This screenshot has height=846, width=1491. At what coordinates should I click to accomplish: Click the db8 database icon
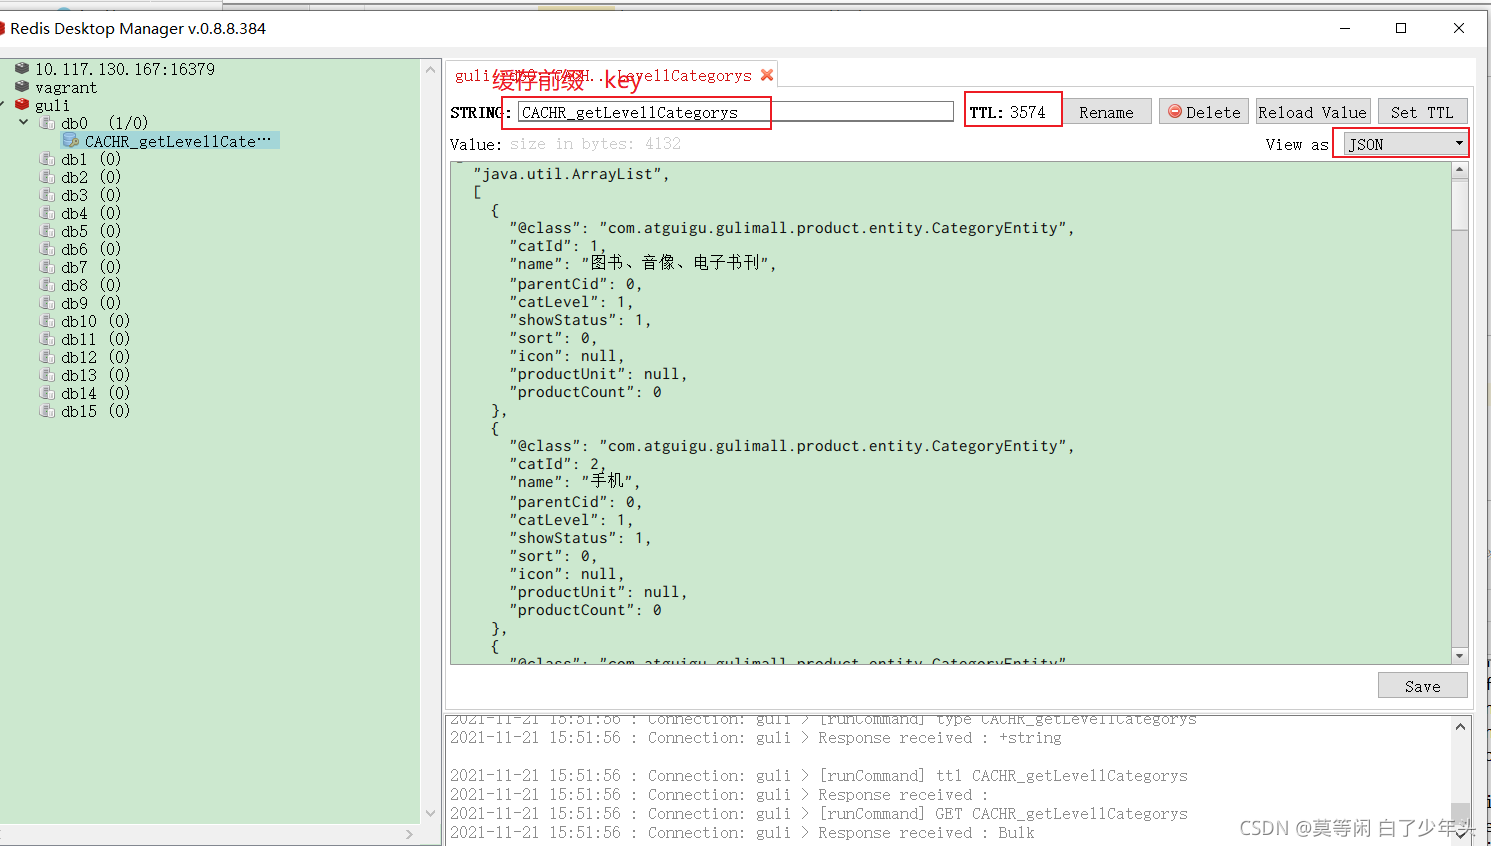pos(47,285)
